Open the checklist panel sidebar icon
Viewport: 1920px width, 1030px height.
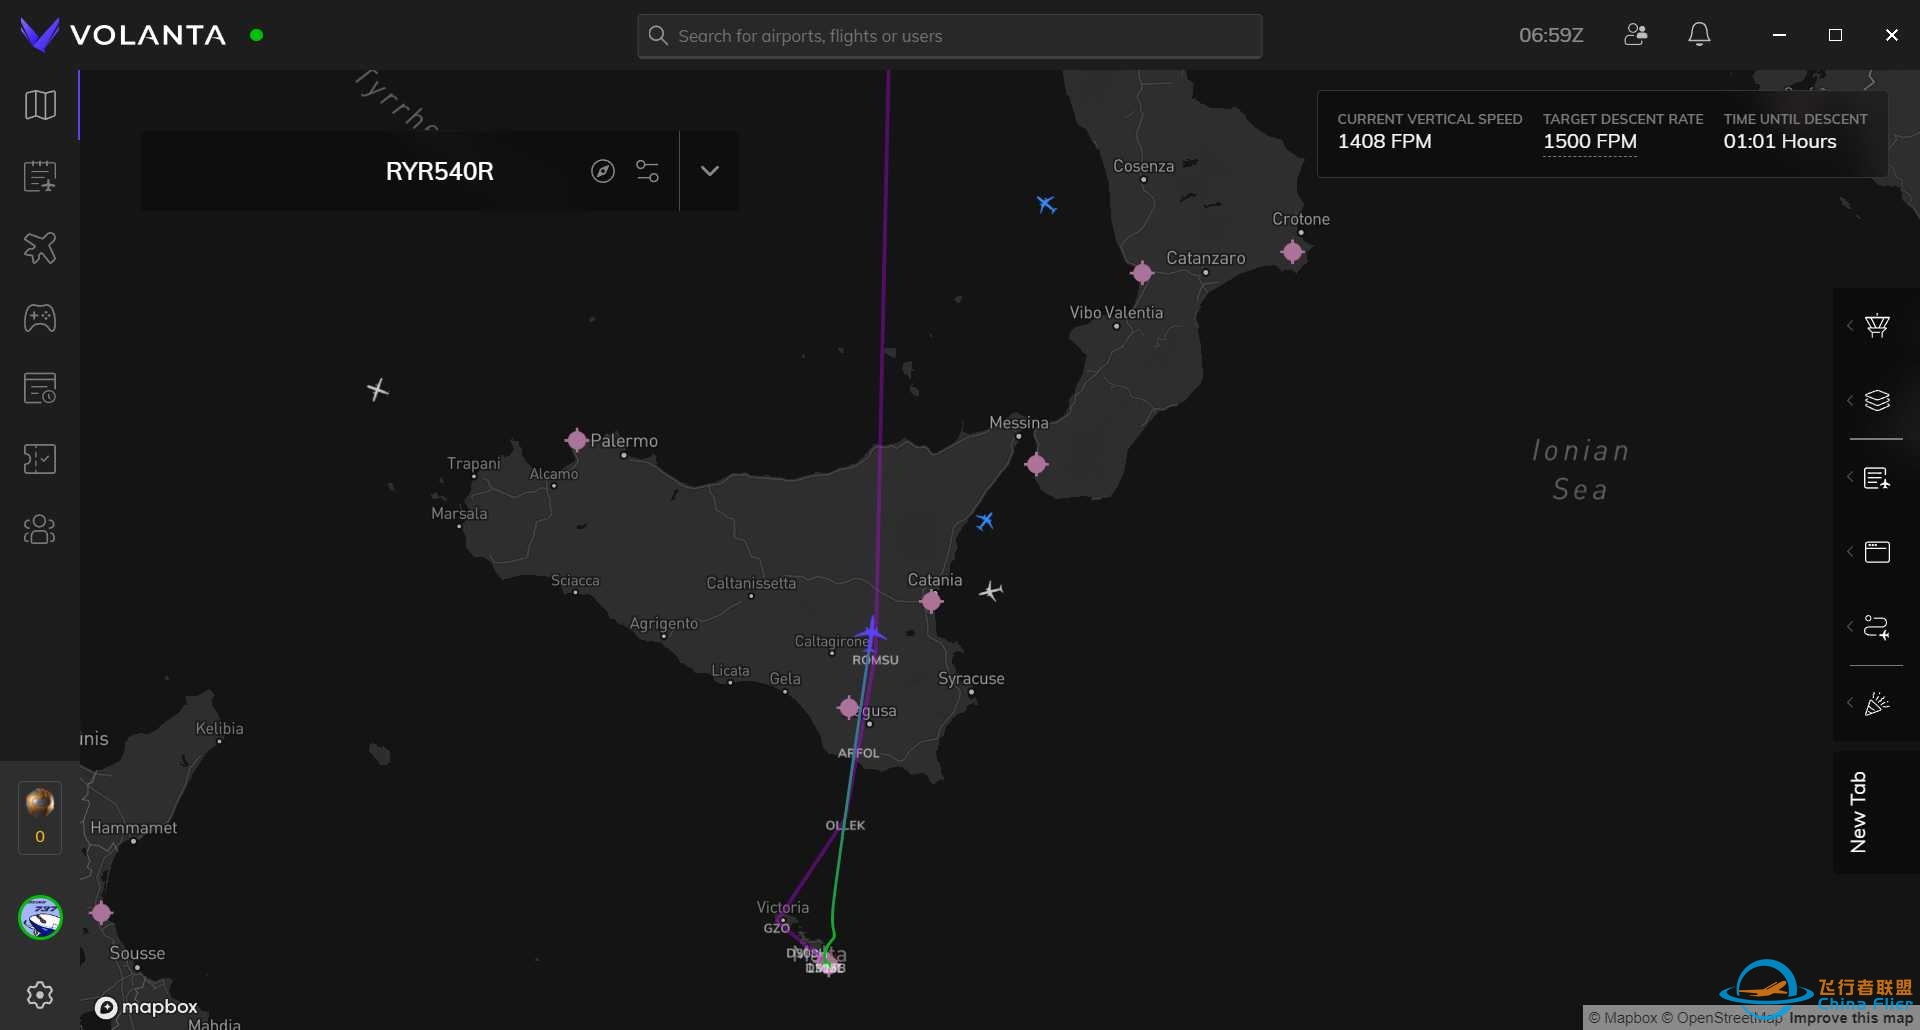tap(40, 459)
